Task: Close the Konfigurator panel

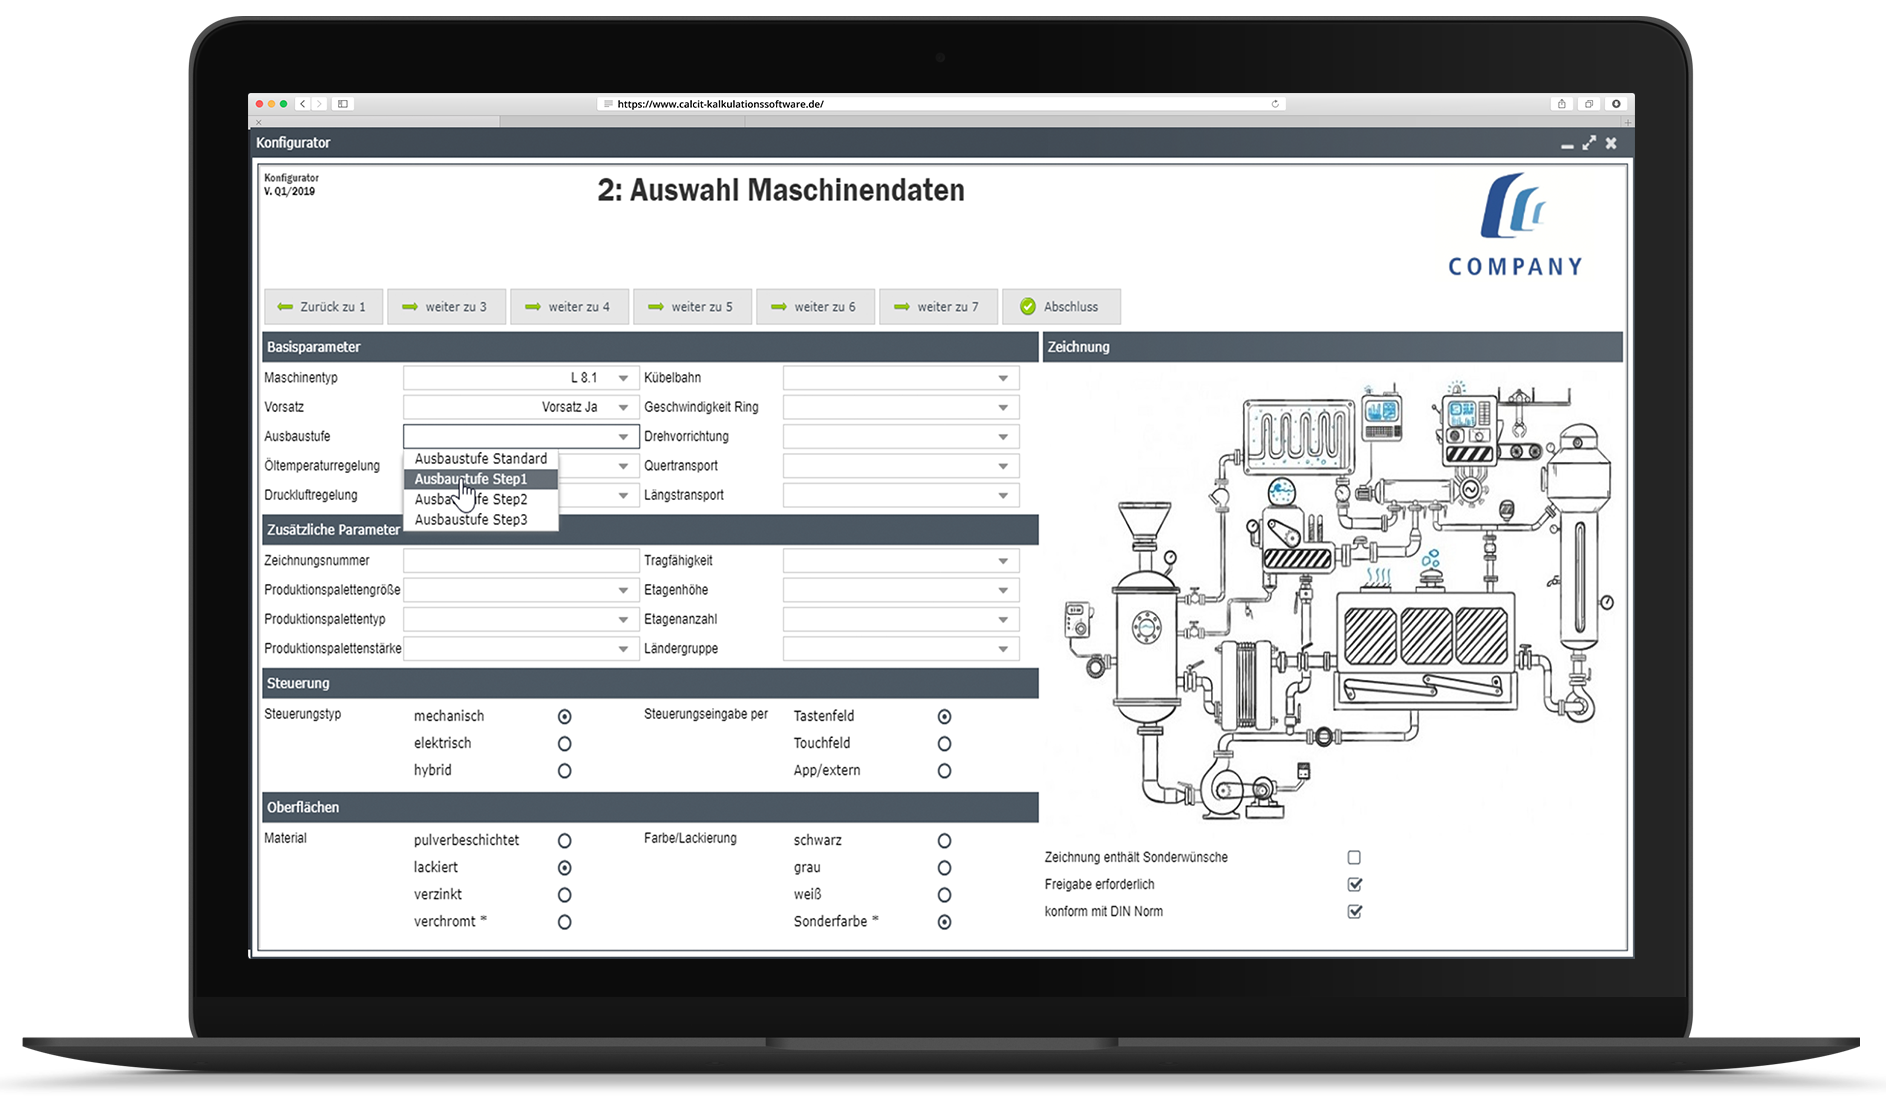Action: click(1611, 143)
